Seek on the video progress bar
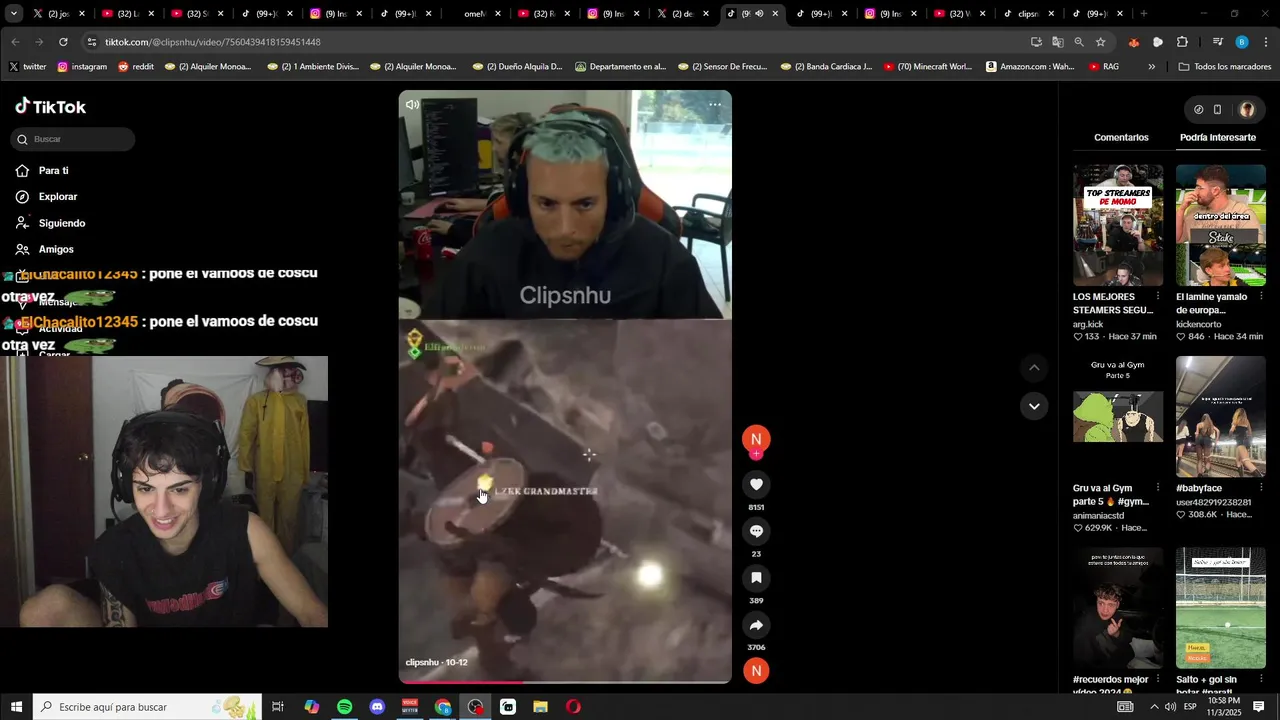 tap(565, 682)
